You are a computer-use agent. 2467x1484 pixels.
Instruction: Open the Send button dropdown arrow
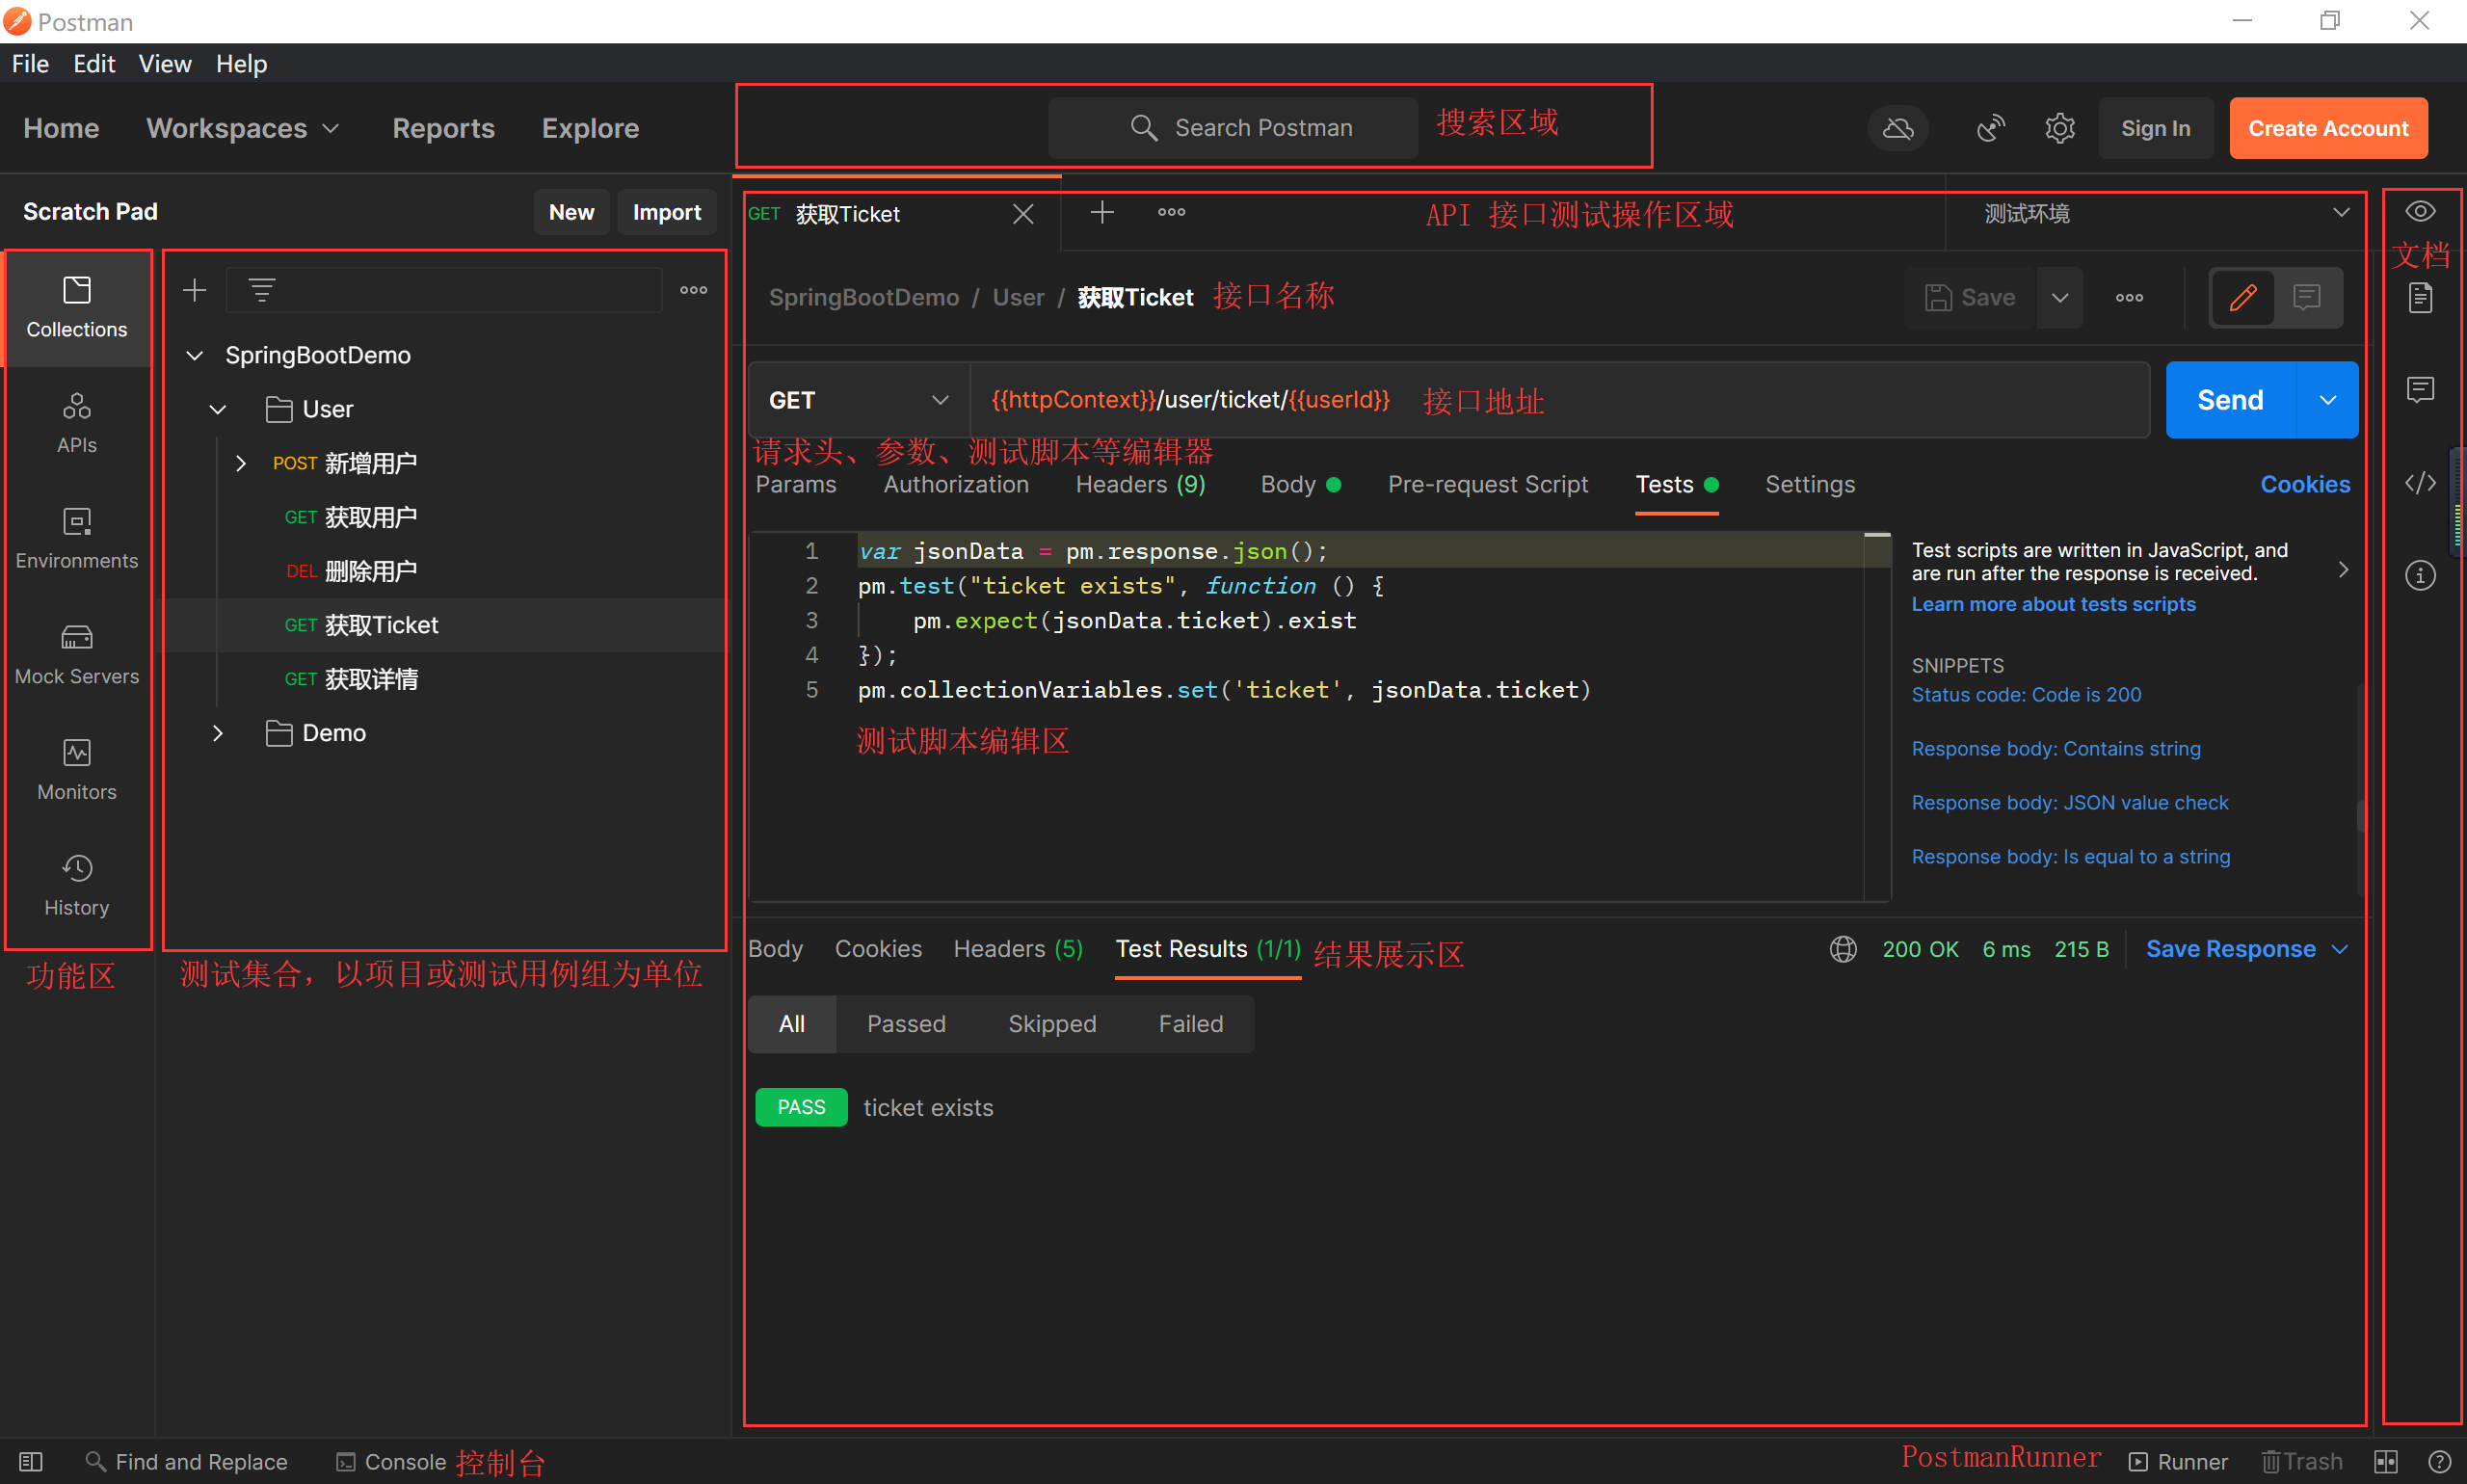(2328, 400)
